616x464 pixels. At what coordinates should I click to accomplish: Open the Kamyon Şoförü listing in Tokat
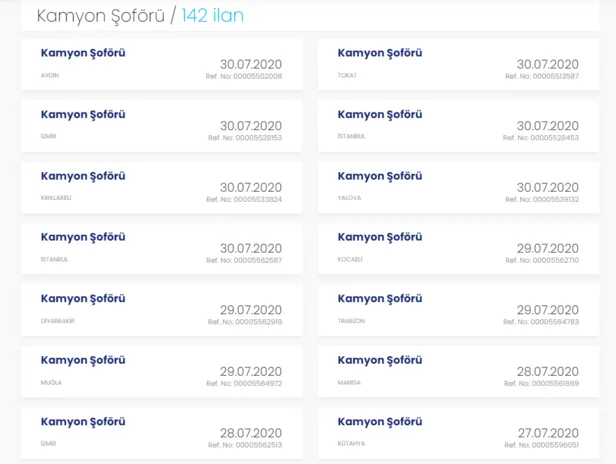tap(380, 53)
